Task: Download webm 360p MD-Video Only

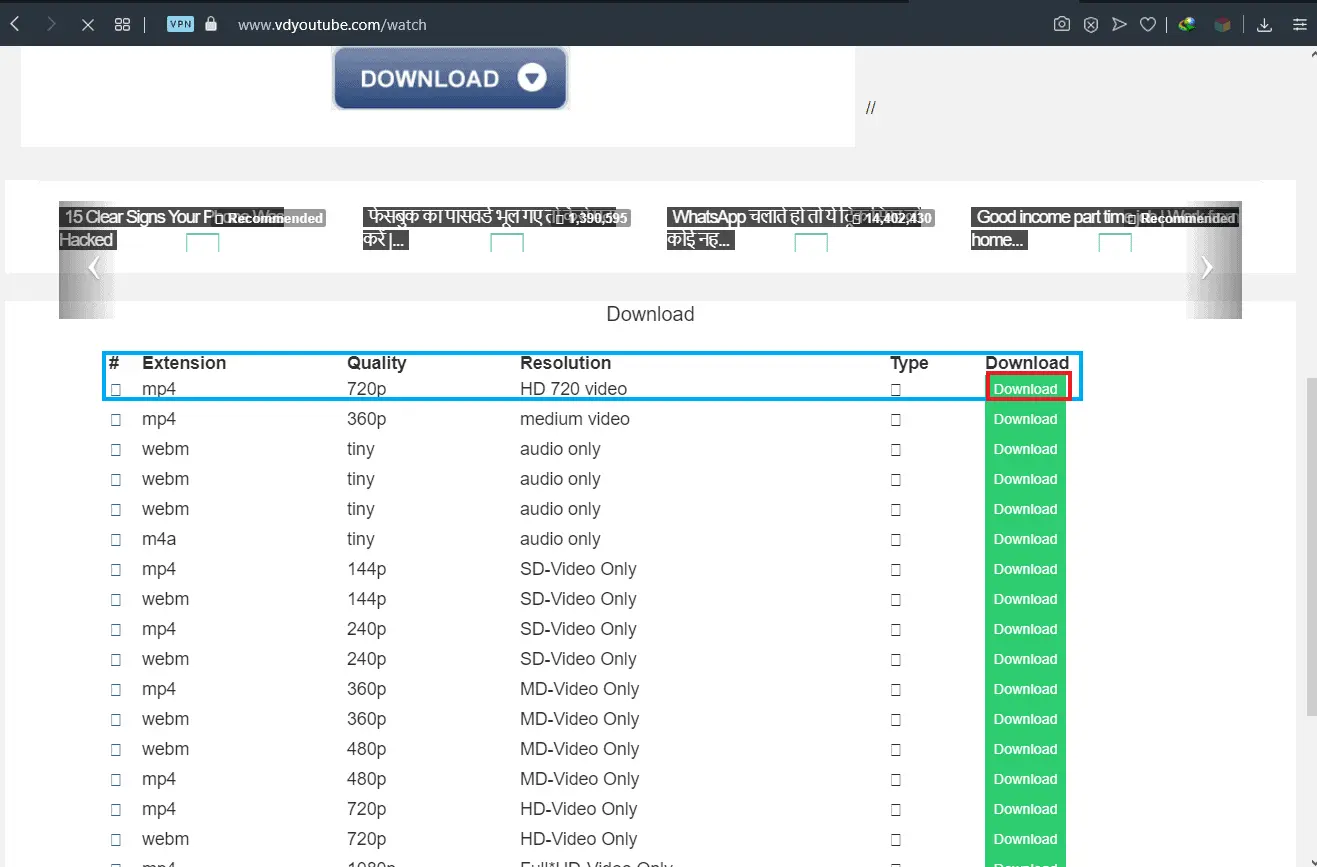Action: click(1026, 719)
